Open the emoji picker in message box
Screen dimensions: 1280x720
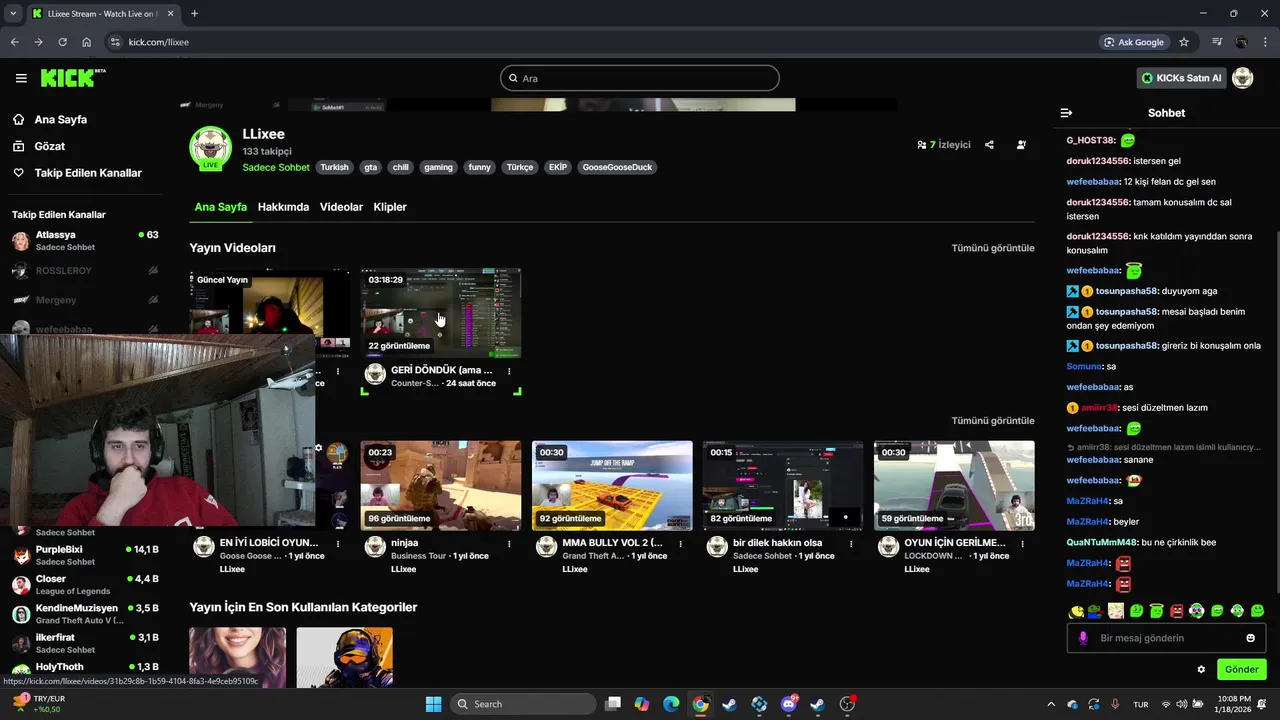pyautogui.click(x=1250, y=638)
